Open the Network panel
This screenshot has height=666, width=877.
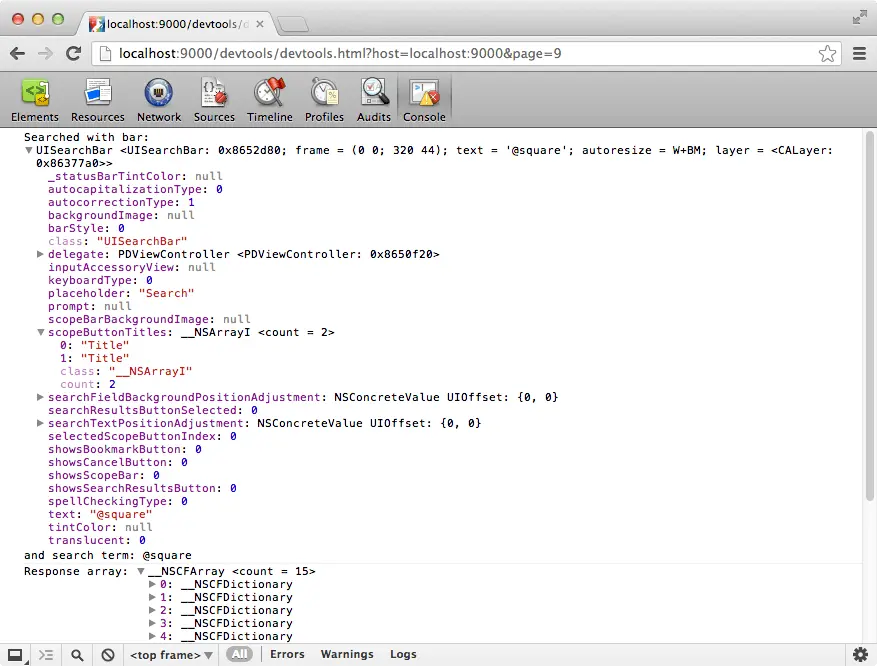click(159, 101)
